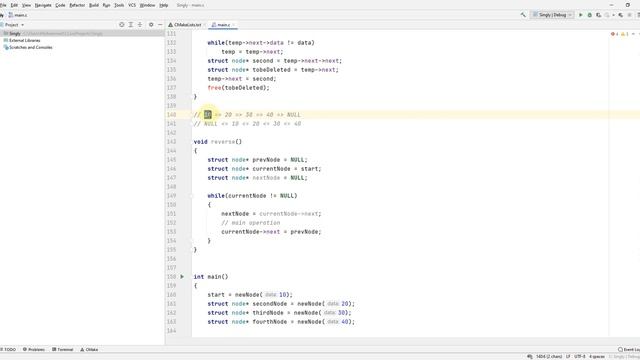This screenshot has height=360, width=640.
Task: Open the Navigate menu
Action: point(43,5)
